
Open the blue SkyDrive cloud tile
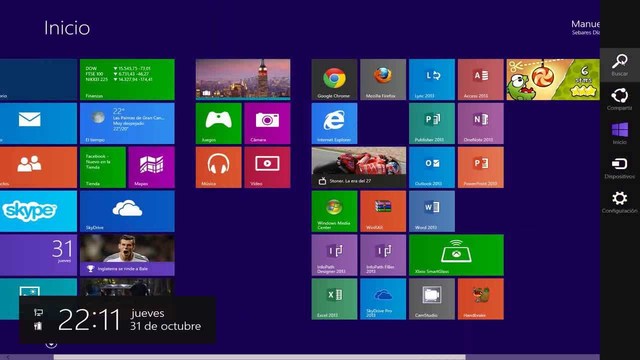click(x=127, y=211)
